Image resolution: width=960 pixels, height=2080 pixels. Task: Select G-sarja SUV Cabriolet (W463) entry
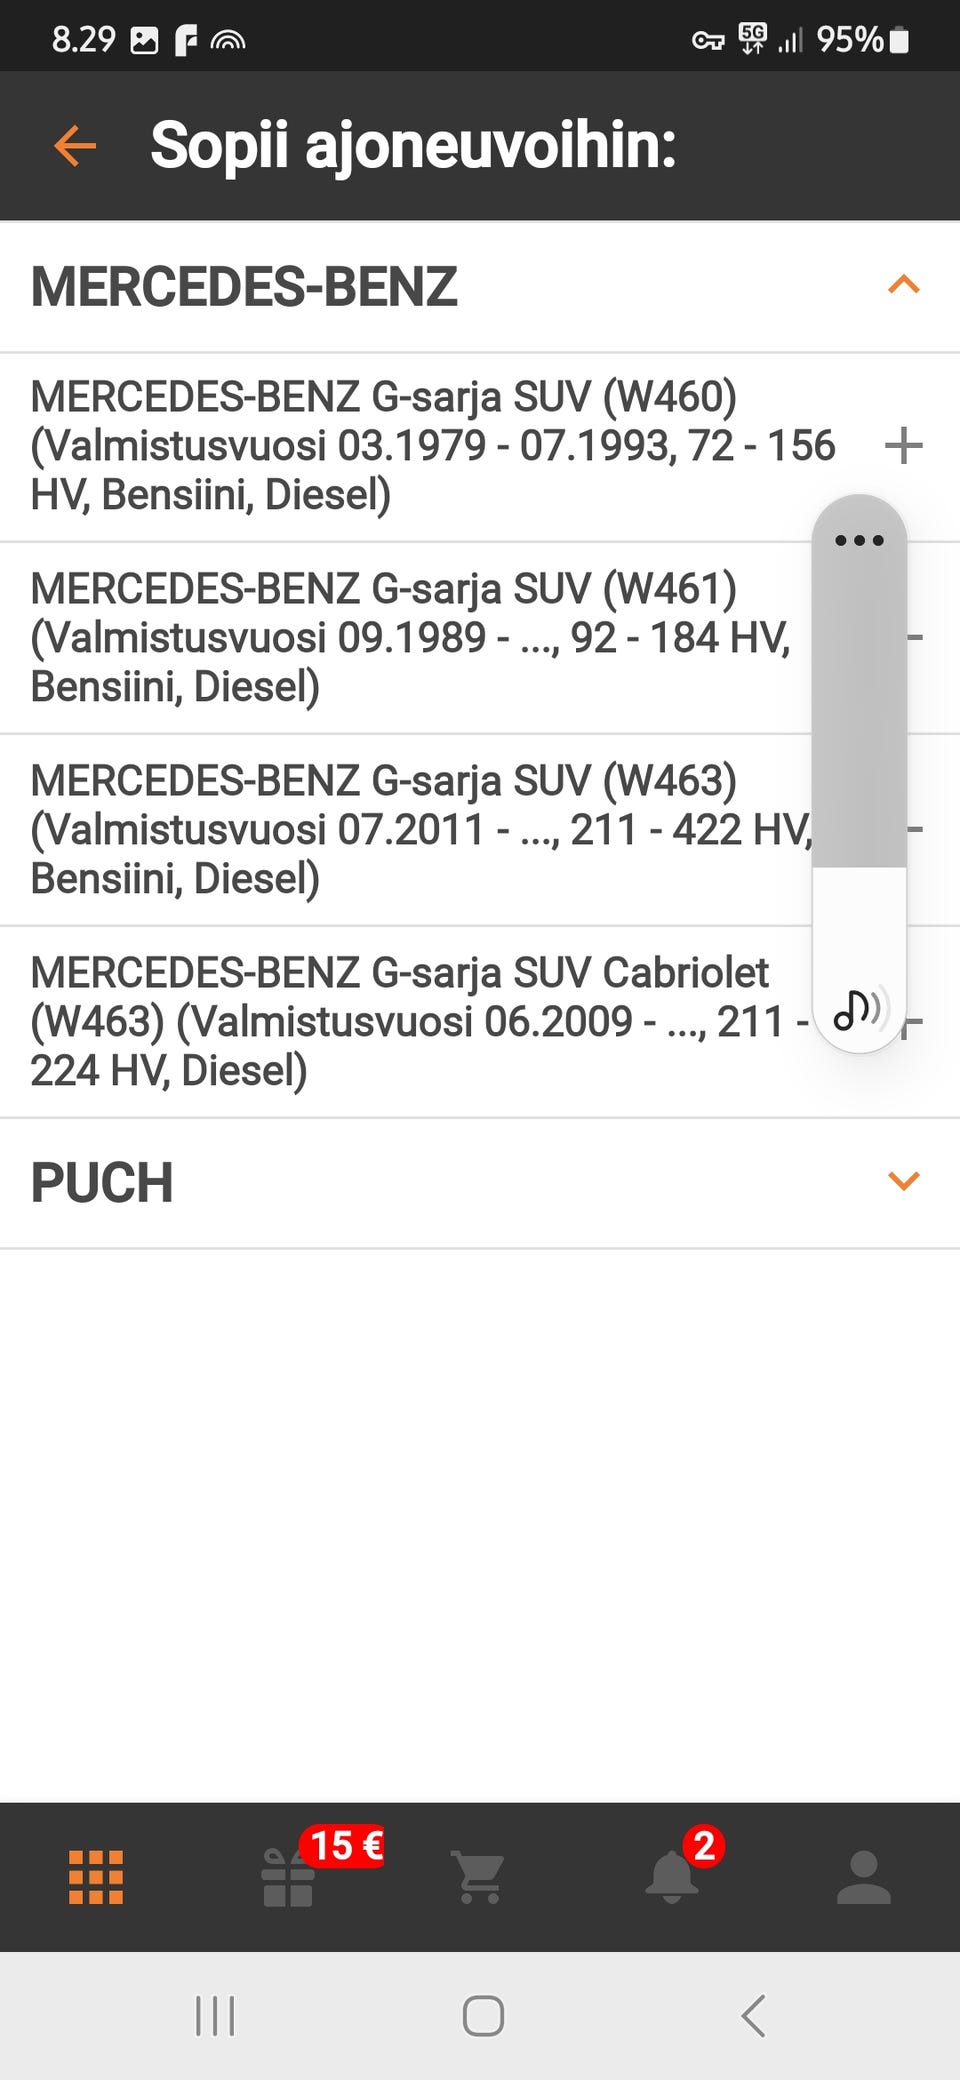click(410, 1022)
